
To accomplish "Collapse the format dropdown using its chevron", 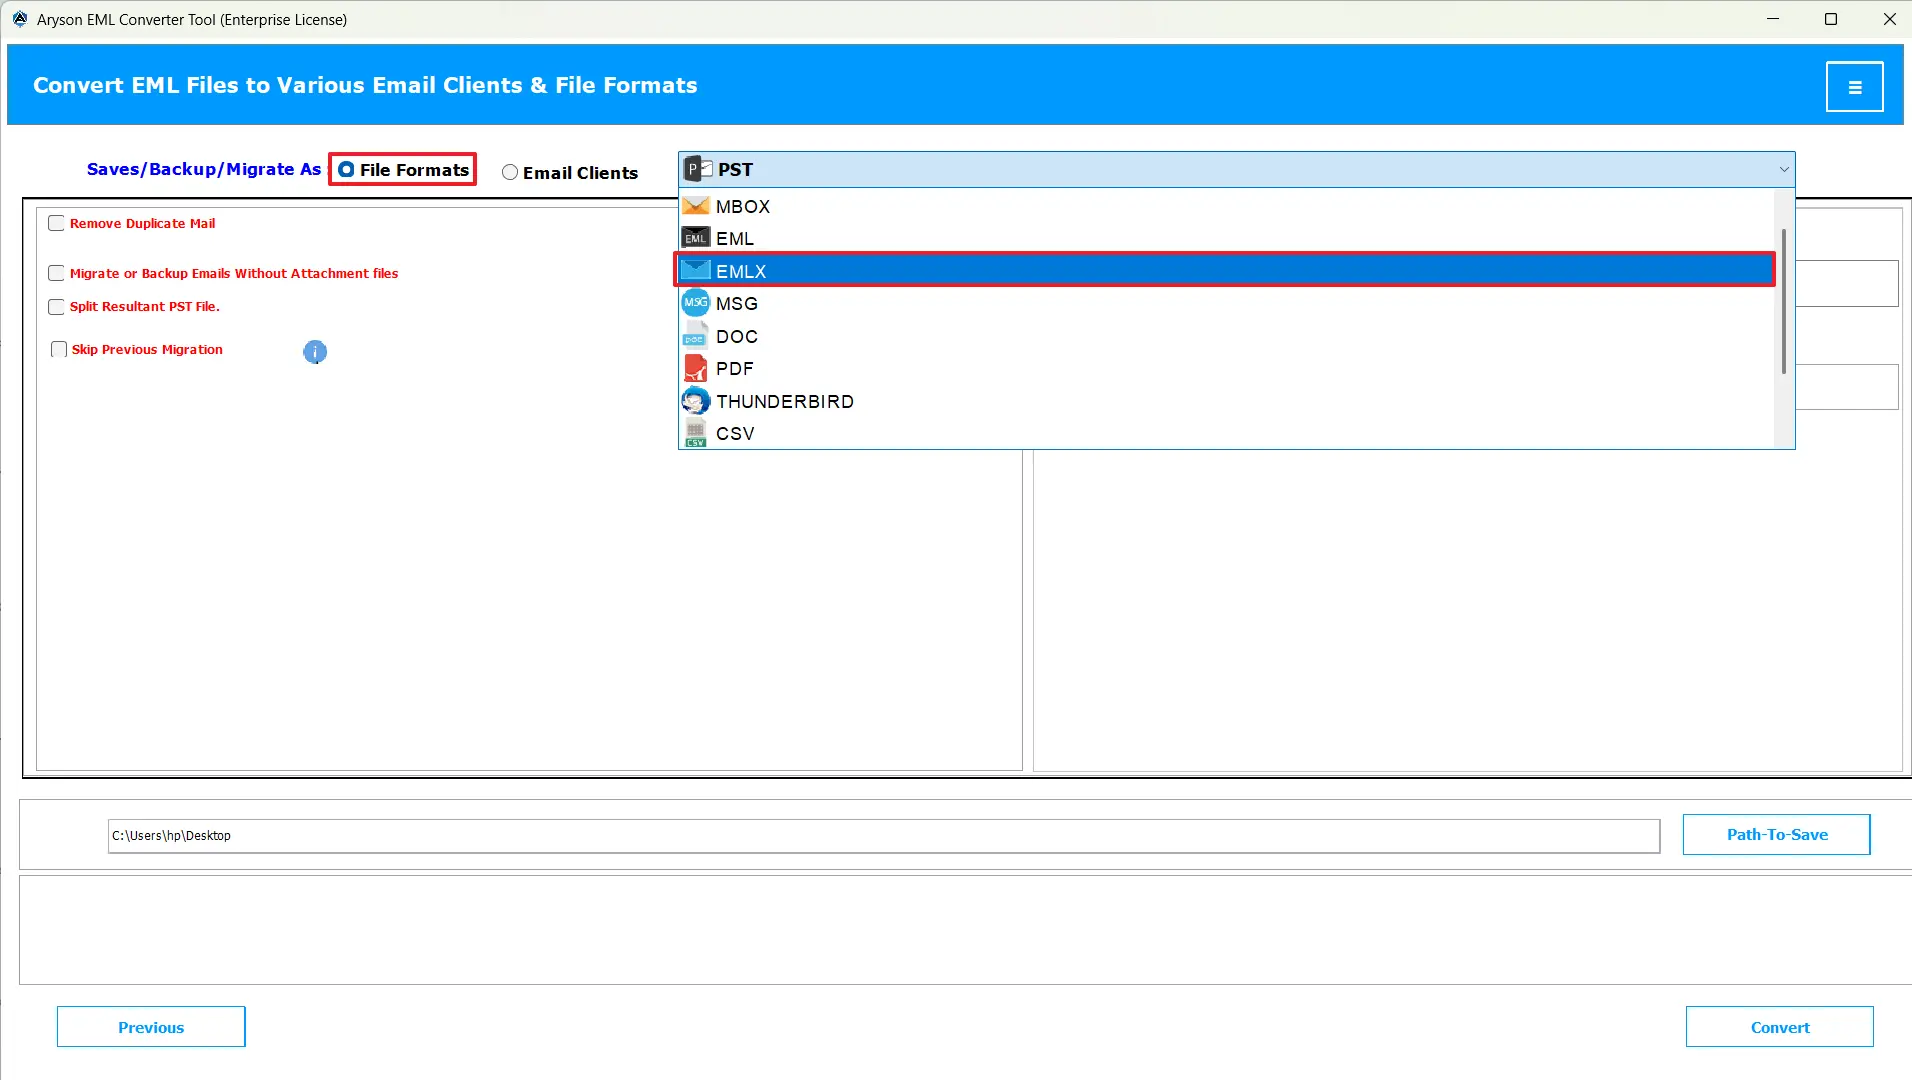I will tap(1784, 169).
